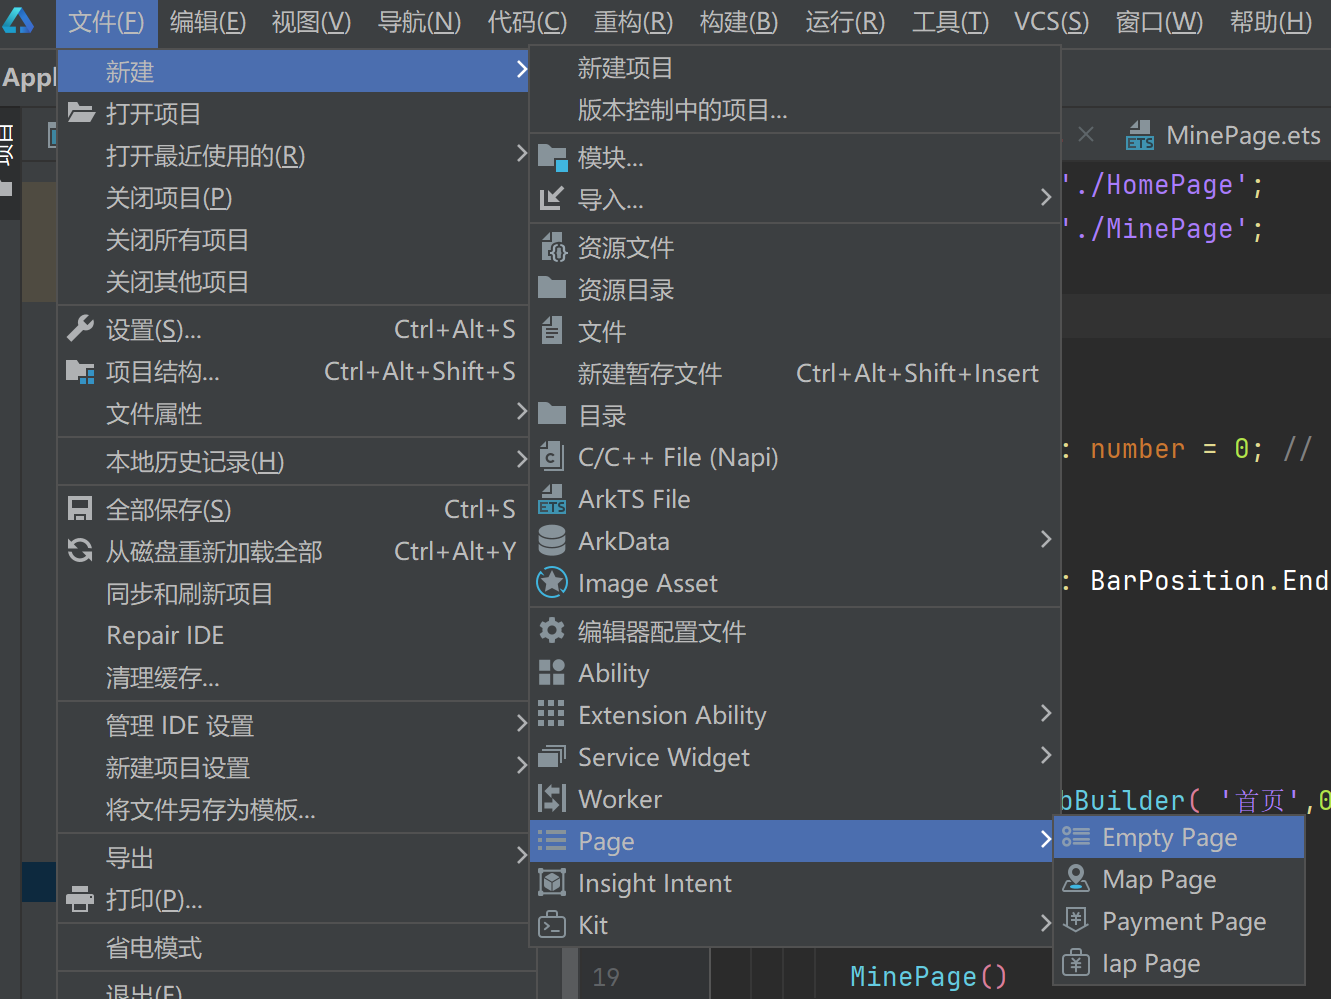Click the import arrow icon beside 导入...

coord(552,199)
